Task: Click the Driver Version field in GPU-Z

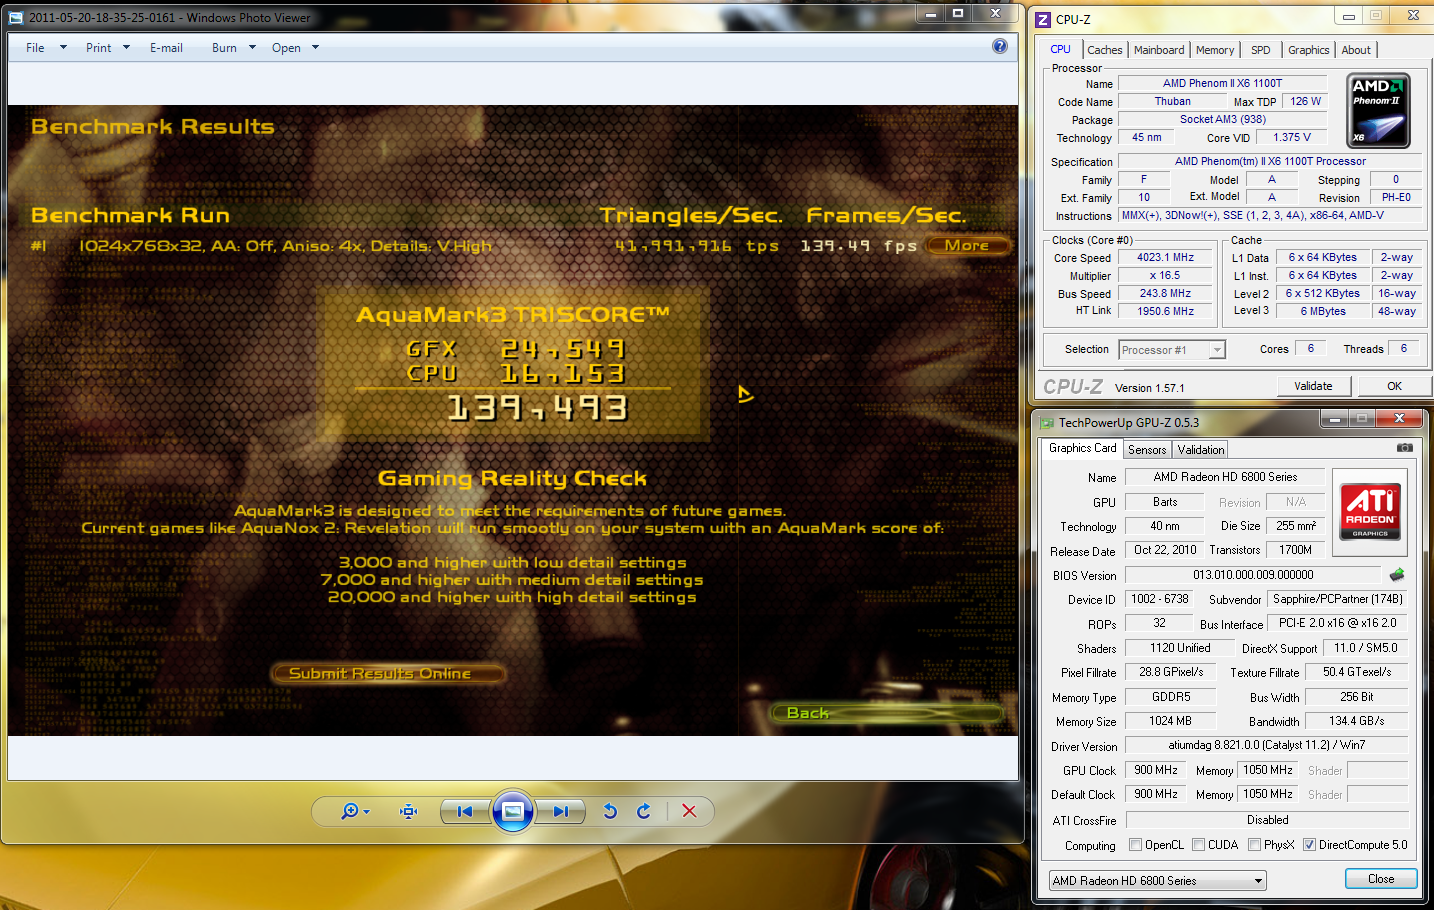Action: pos(1266,745)
